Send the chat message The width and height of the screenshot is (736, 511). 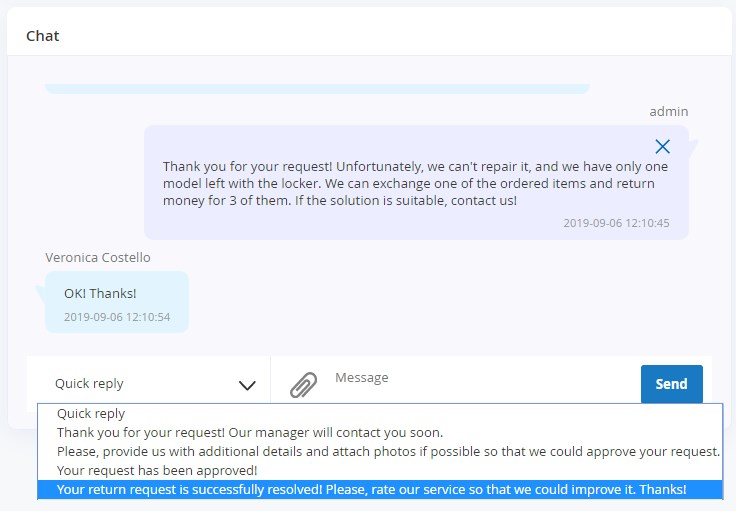(x=671, y=384)
